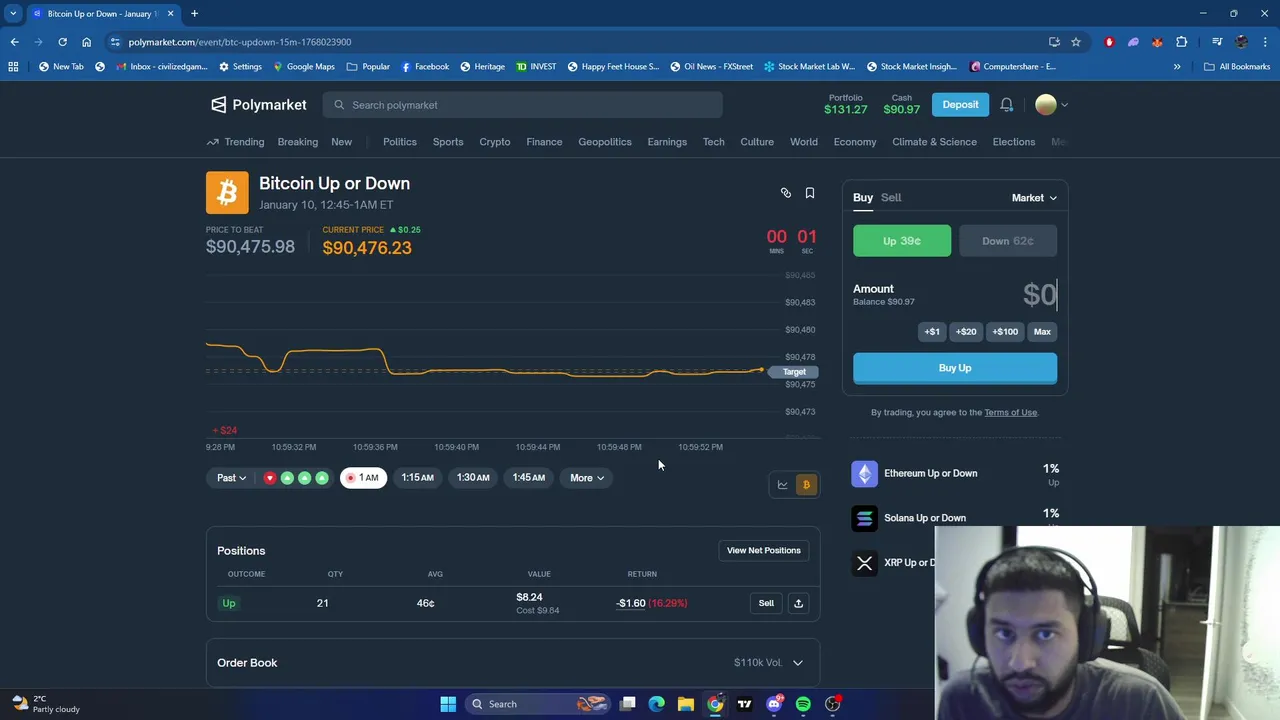Show the hidden bookmarks overflow chevron

[1177, 67]
